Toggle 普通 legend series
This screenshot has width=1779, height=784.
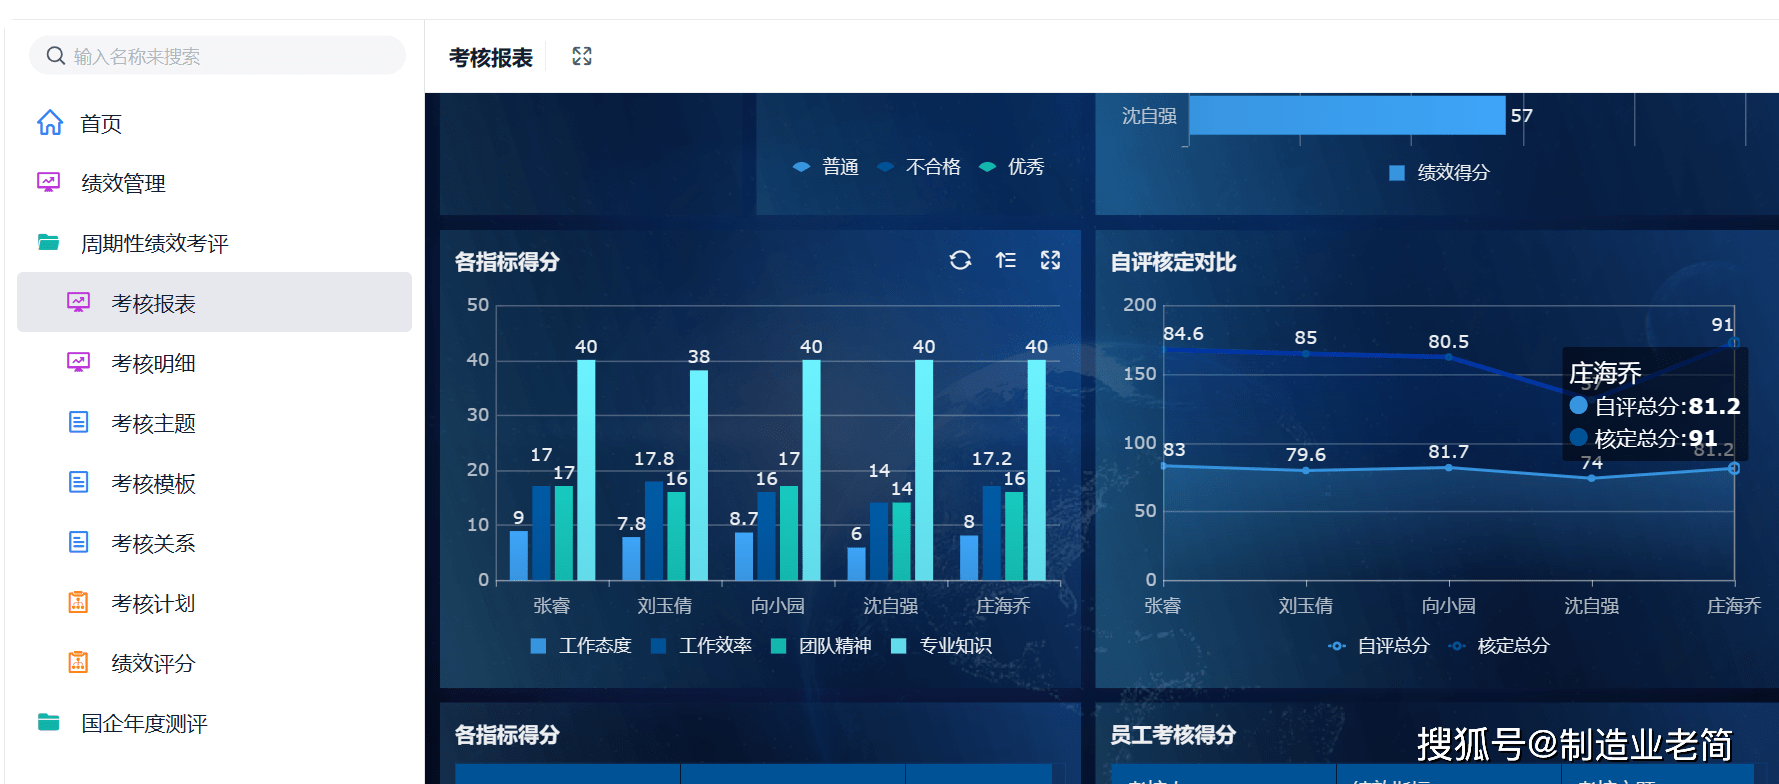(x=825, y=167)
